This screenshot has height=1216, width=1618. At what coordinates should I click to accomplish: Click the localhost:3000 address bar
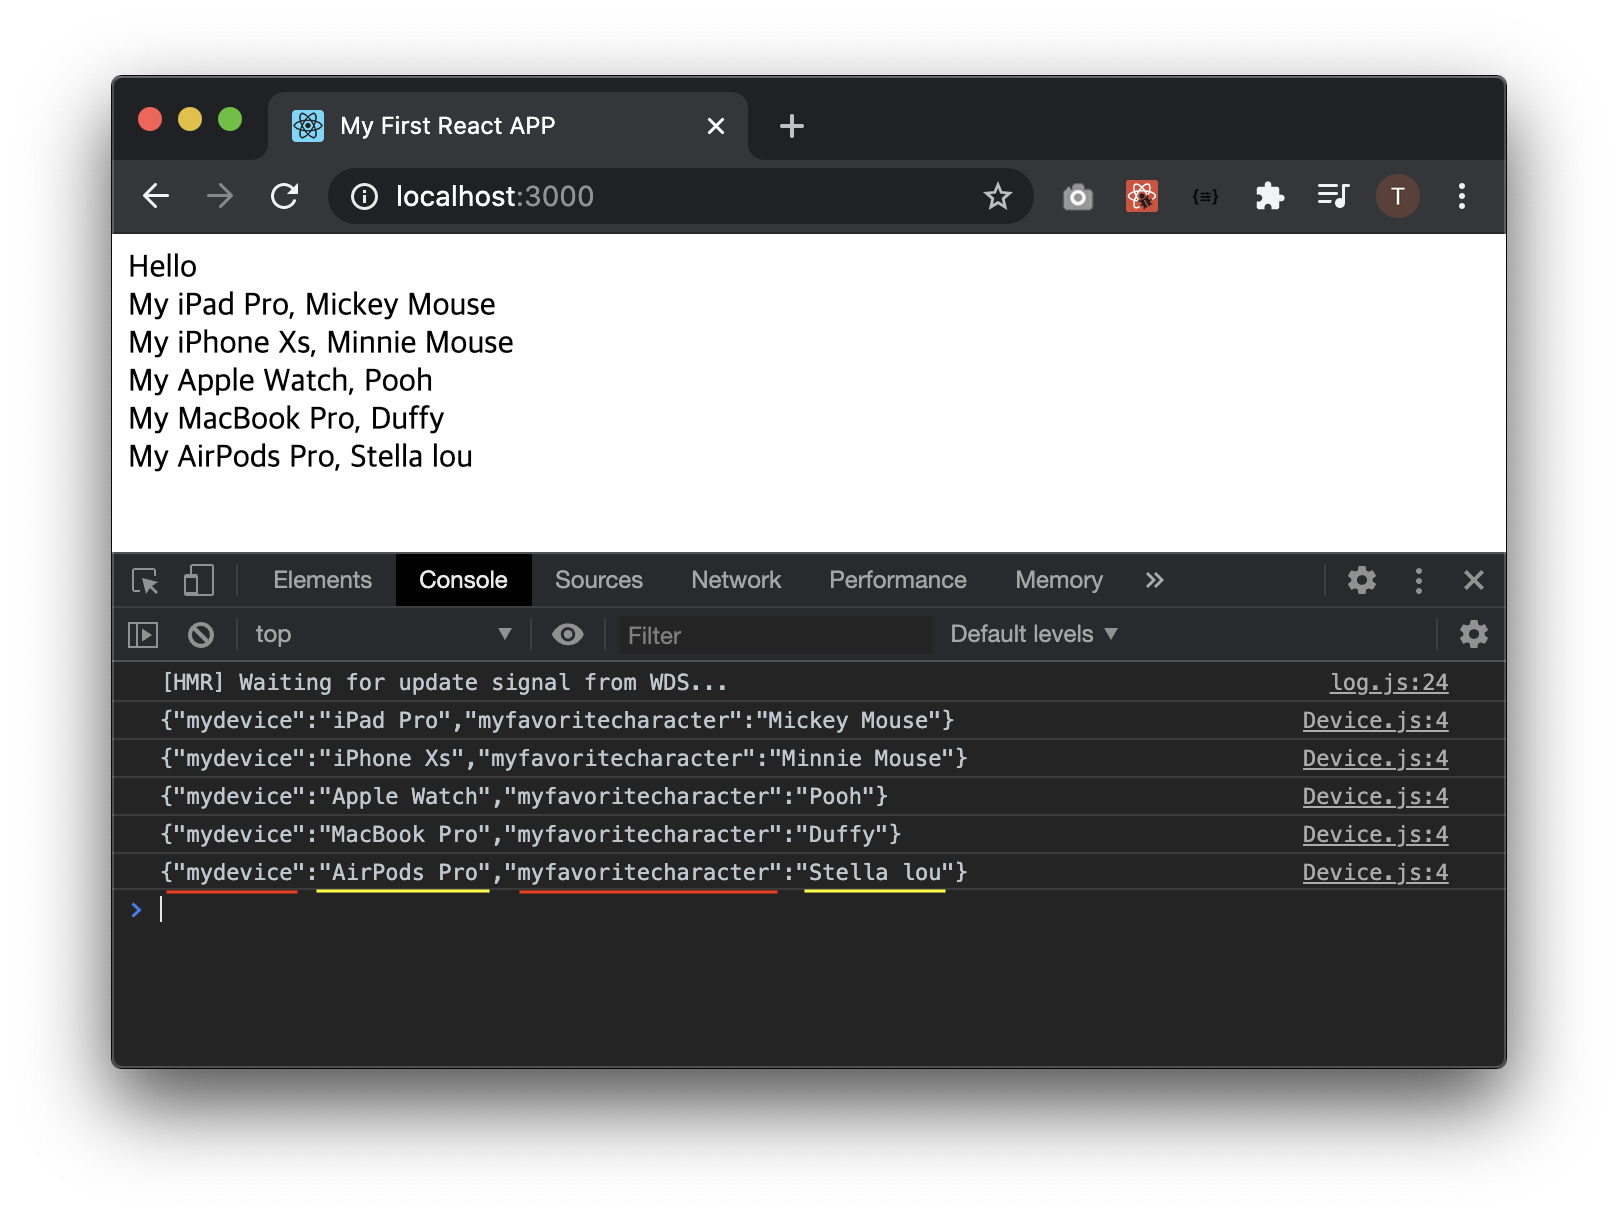click(x=680, y=196)
